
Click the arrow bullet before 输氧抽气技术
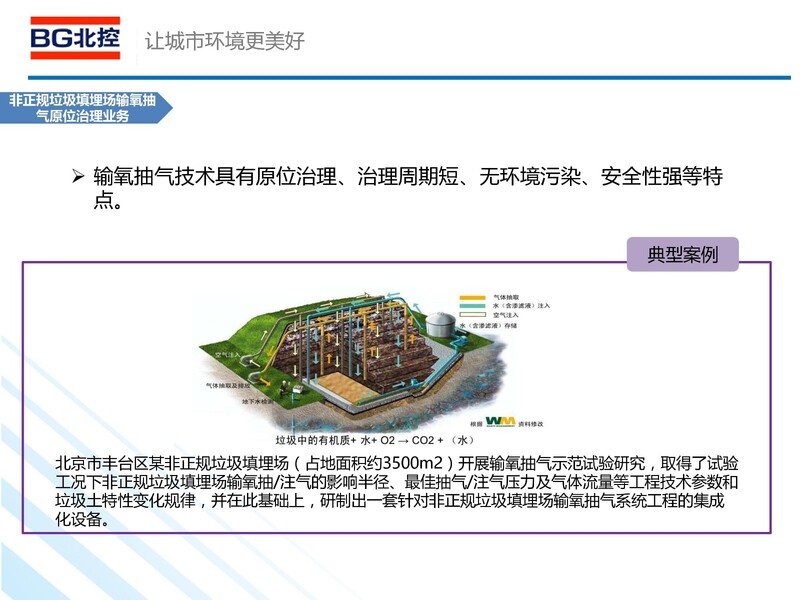(x=79, y=178)
